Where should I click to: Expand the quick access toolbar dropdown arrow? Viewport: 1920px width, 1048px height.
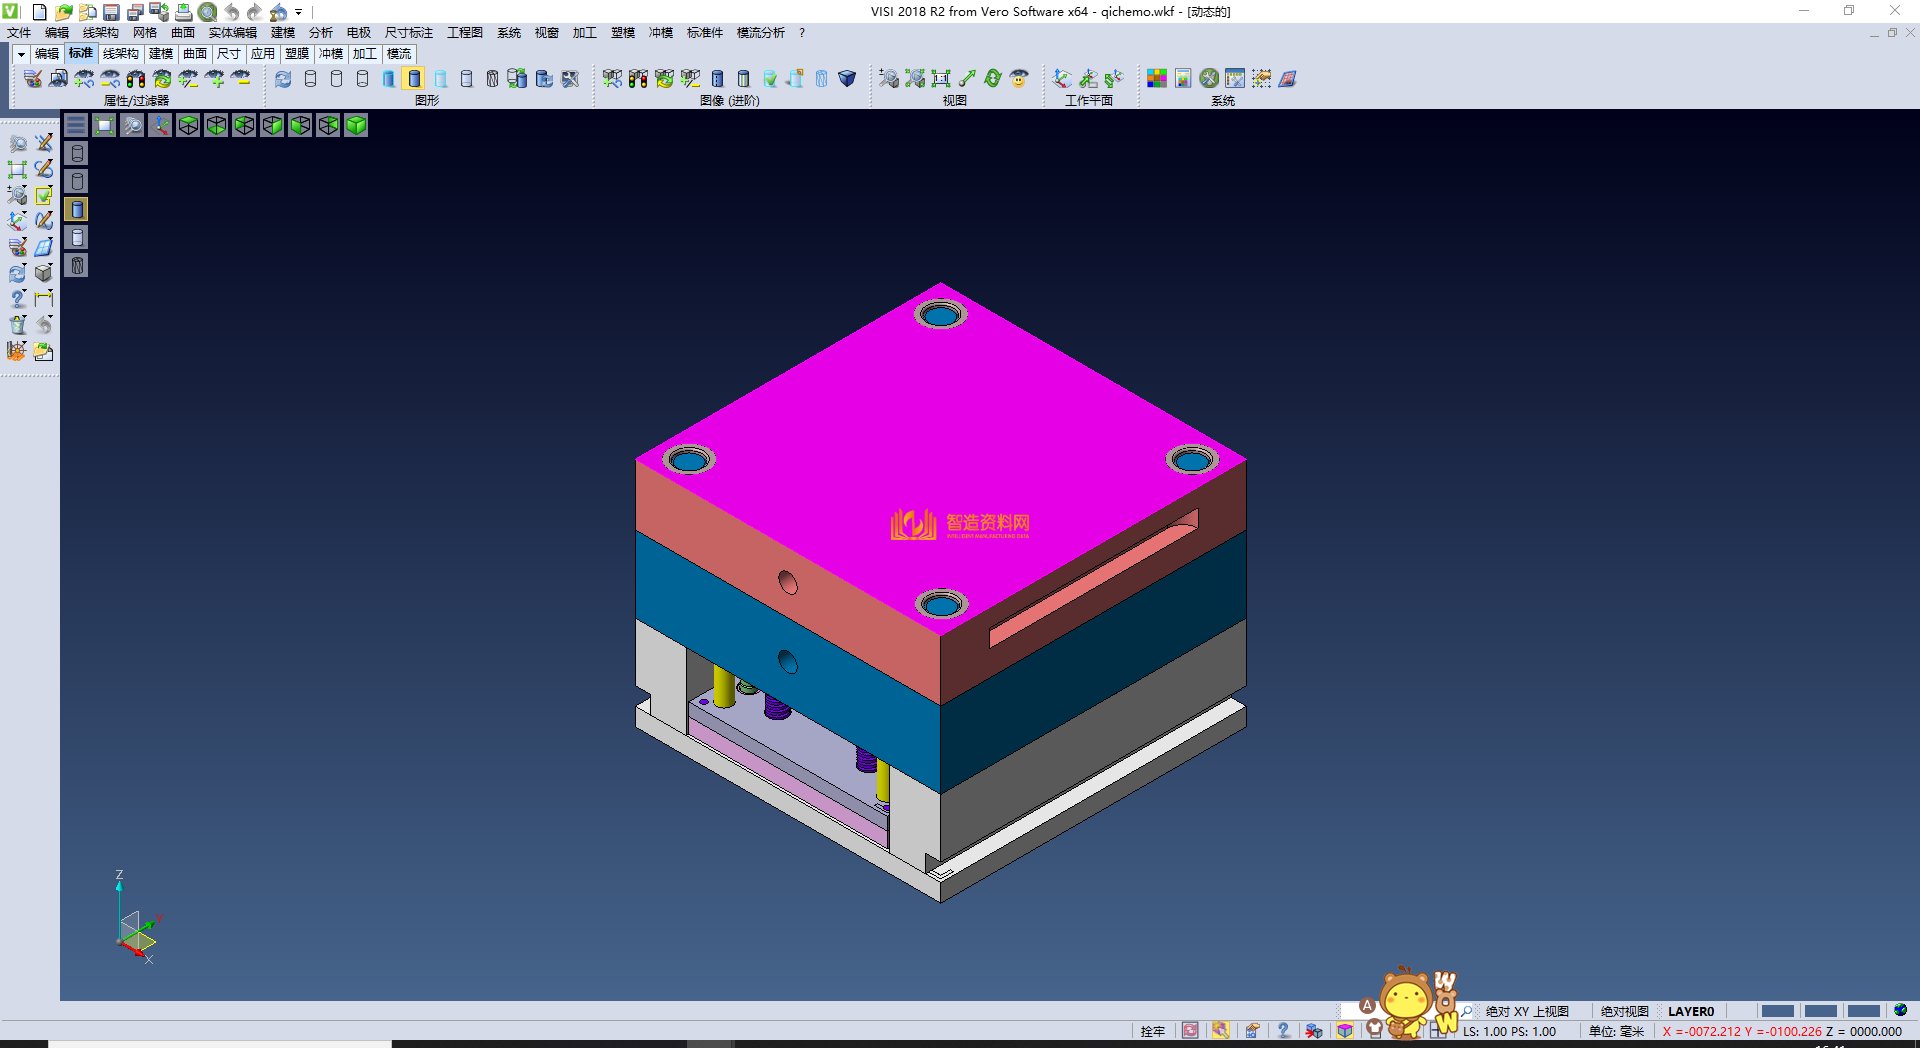point(299,12)
